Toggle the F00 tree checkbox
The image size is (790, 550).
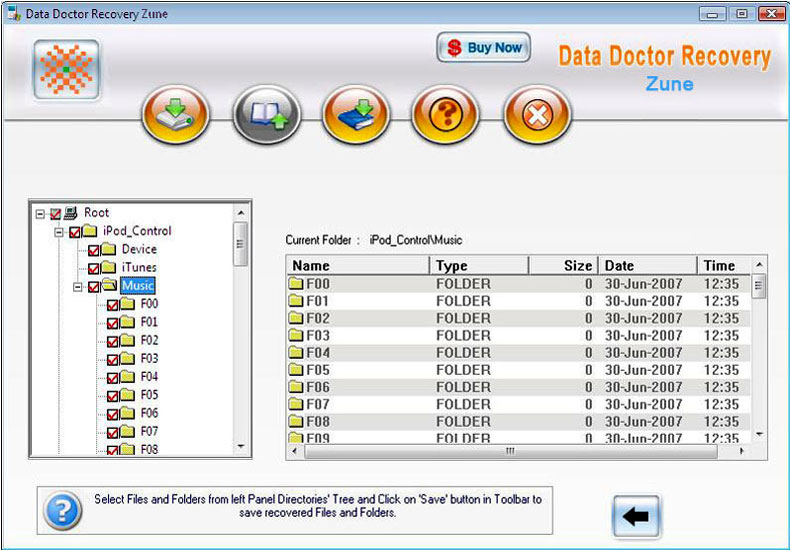(x=112, y=305)
